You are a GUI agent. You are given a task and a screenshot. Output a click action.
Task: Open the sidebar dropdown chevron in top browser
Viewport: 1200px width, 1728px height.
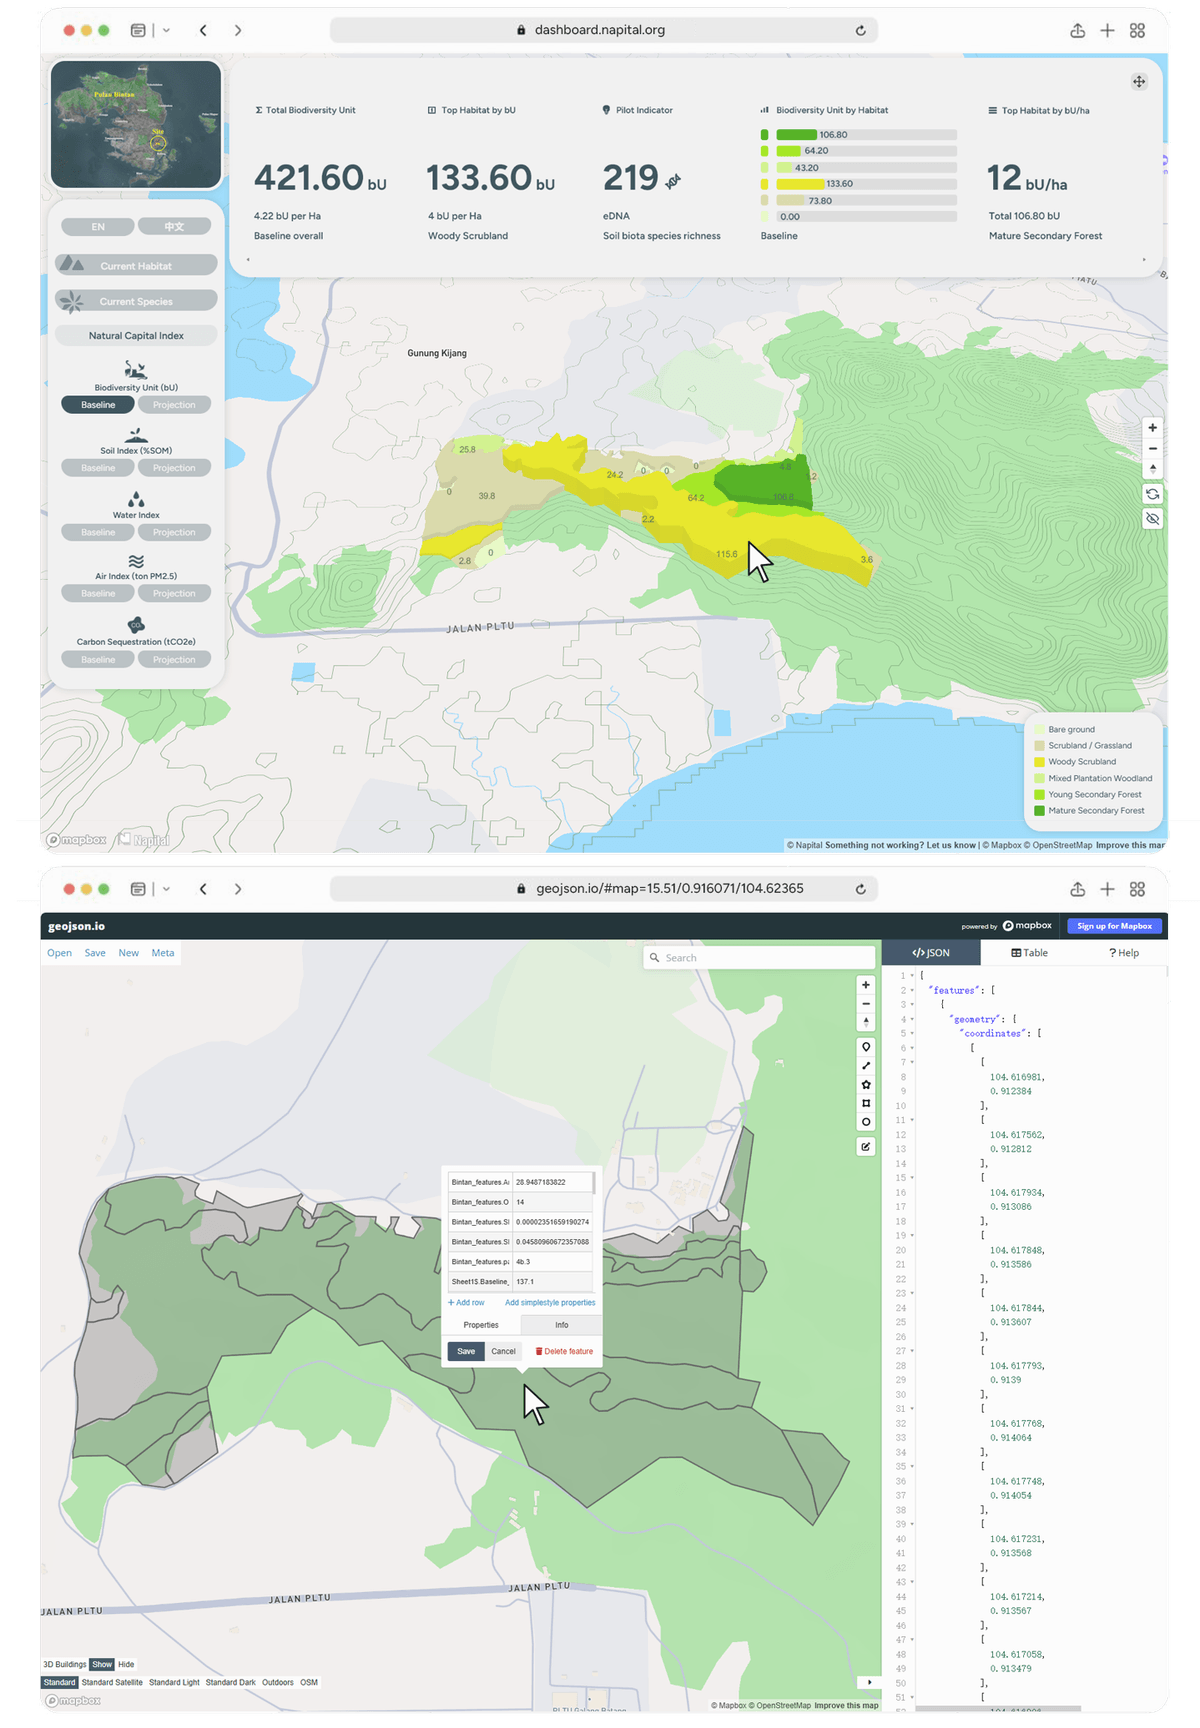166,31
